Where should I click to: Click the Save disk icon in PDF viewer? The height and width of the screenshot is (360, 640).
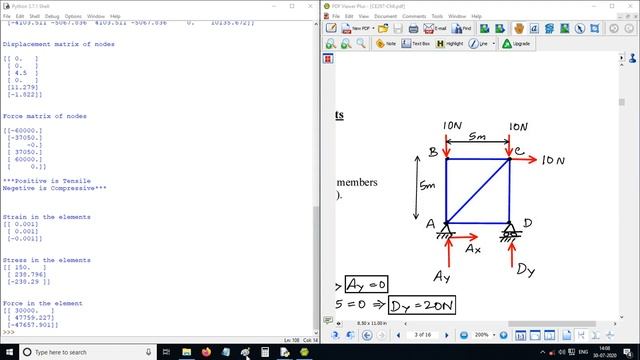tap(398, 28)
